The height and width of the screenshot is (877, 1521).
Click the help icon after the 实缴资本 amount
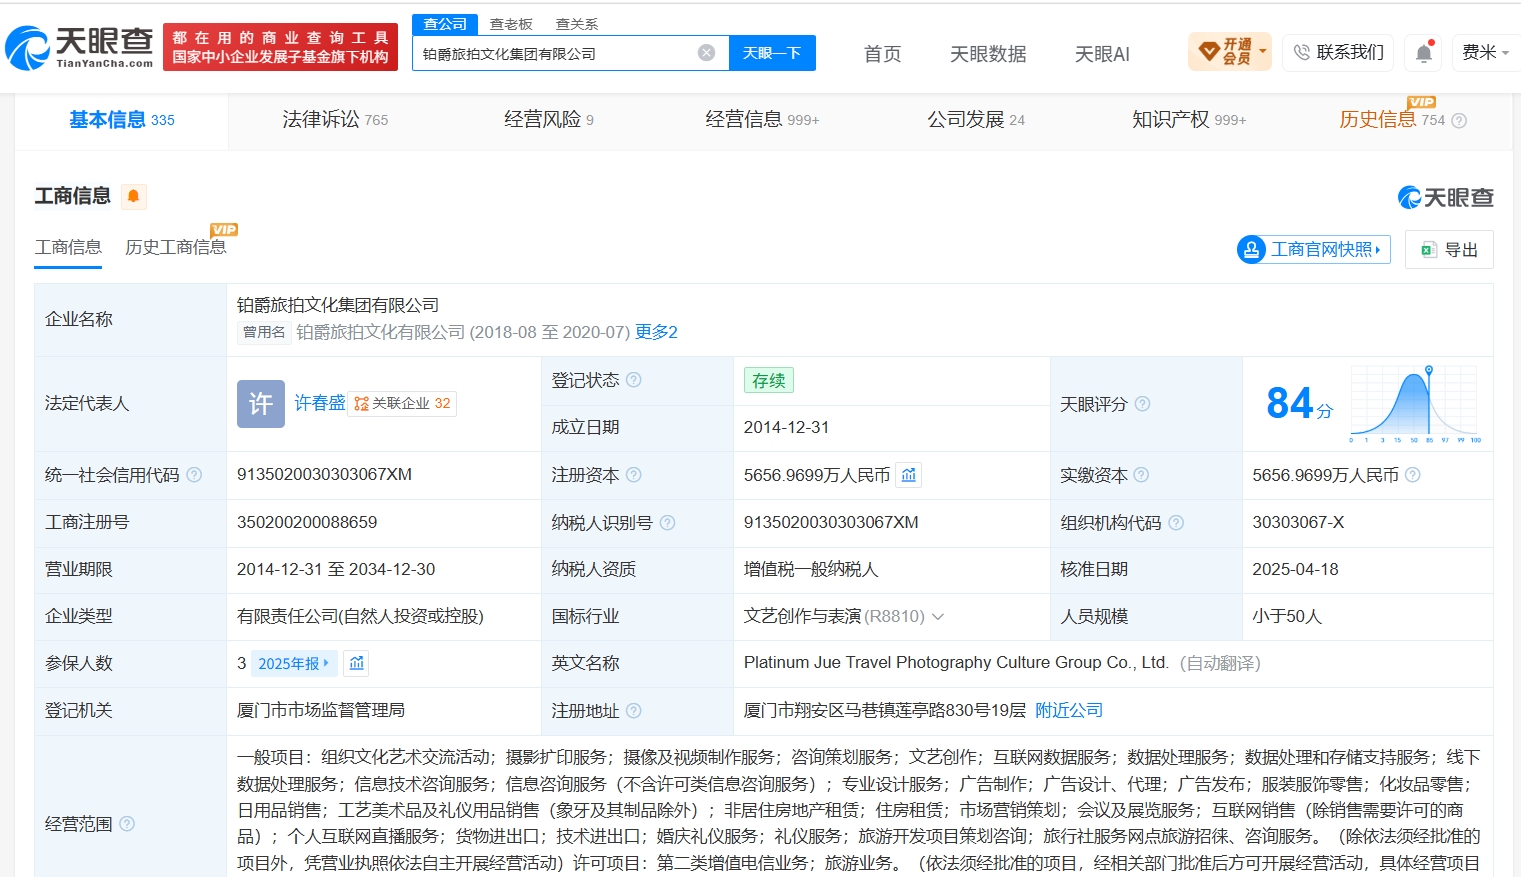click(x=1413, y=475)
